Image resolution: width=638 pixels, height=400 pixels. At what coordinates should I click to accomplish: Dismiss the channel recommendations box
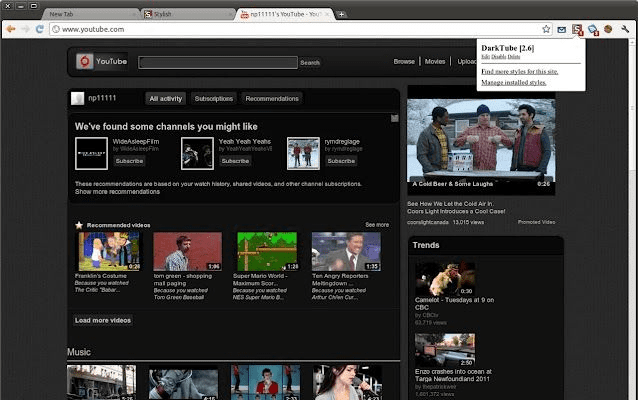coord(394,118)
